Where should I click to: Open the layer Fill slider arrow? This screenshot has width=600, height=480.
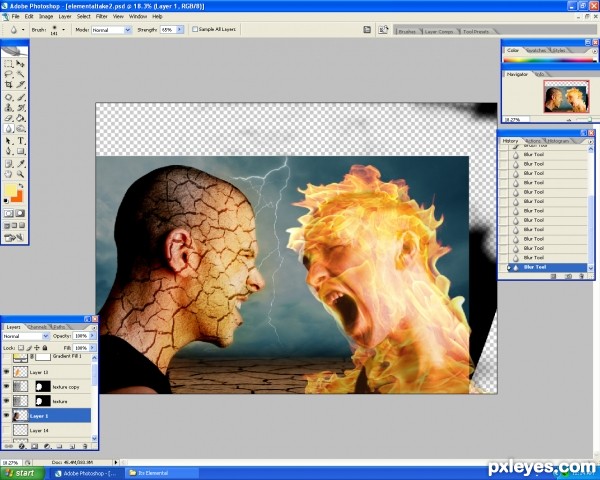click(92, 348)
